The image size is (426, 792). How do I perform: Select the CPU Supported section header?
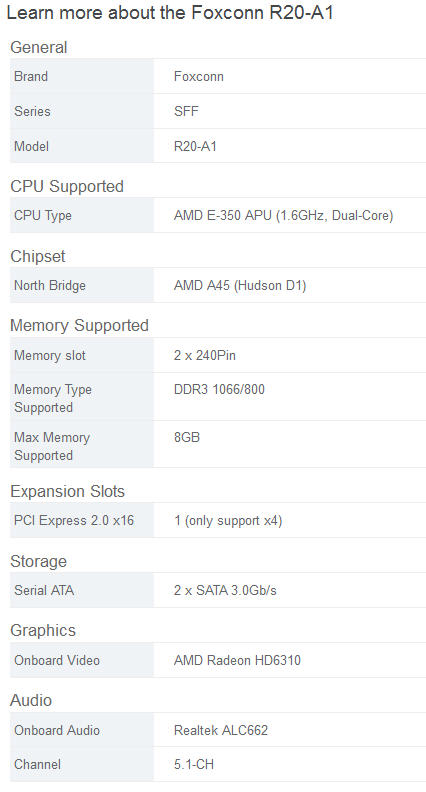67,186
